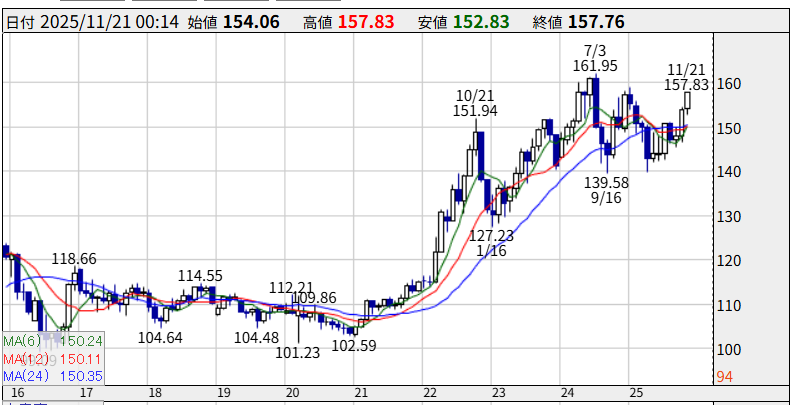Click the 11/21 price label 157.83

[x=686, y=86]
